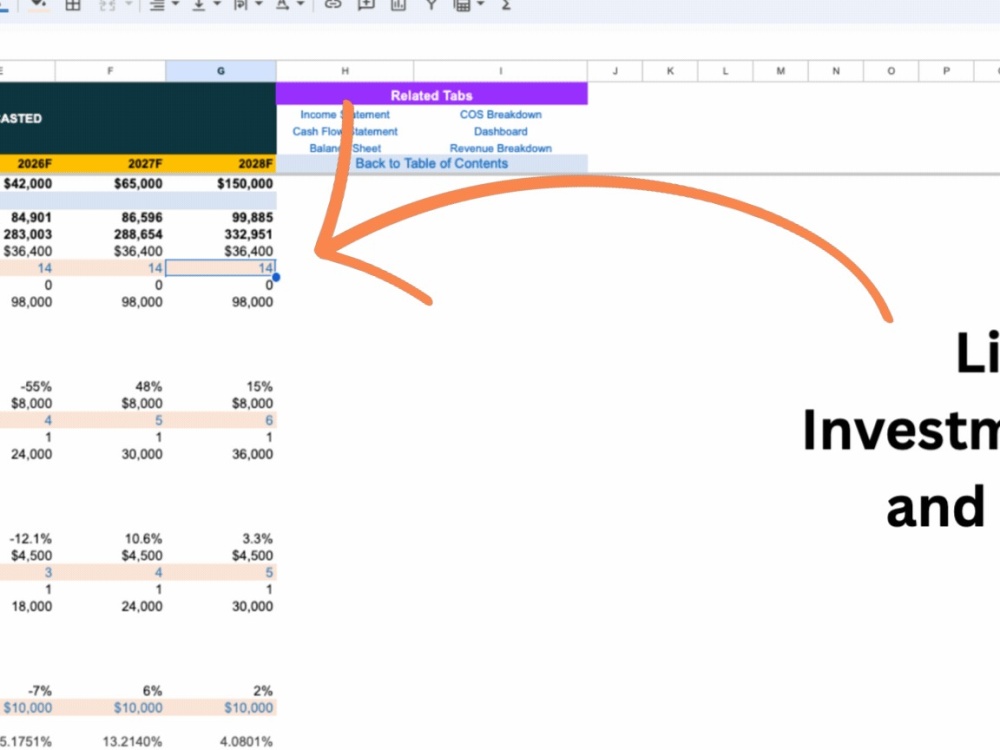
Task: Click Back to Table of Contents
Action: 432,163
